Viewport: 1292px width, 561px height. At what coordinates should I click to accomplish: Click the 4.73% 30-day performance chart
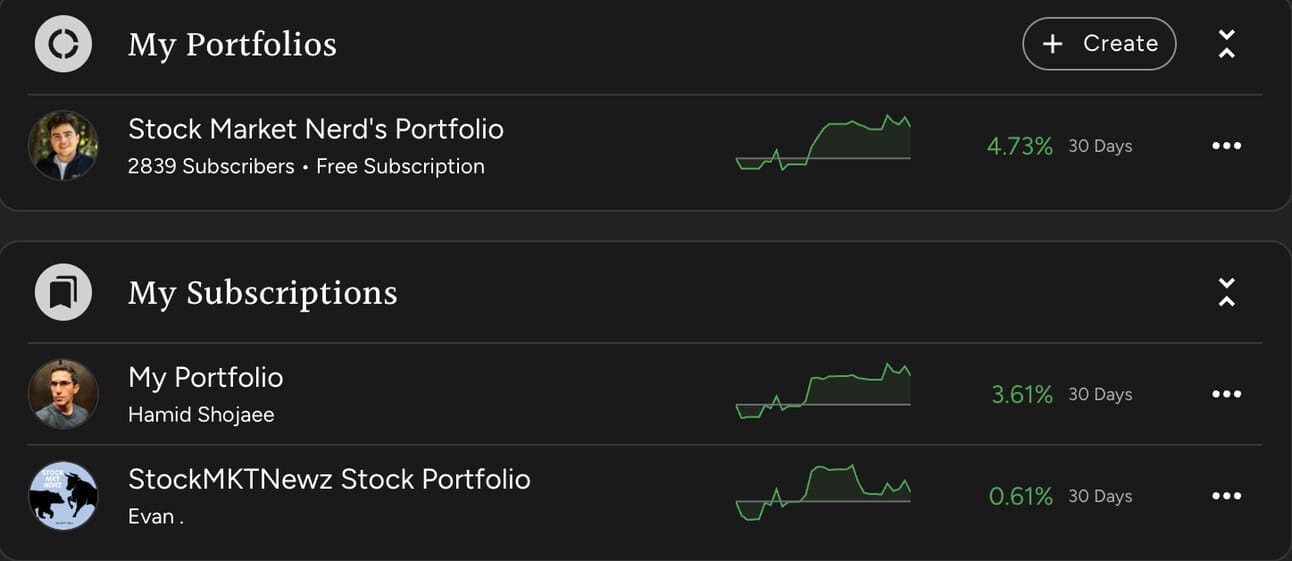[823, 143]
